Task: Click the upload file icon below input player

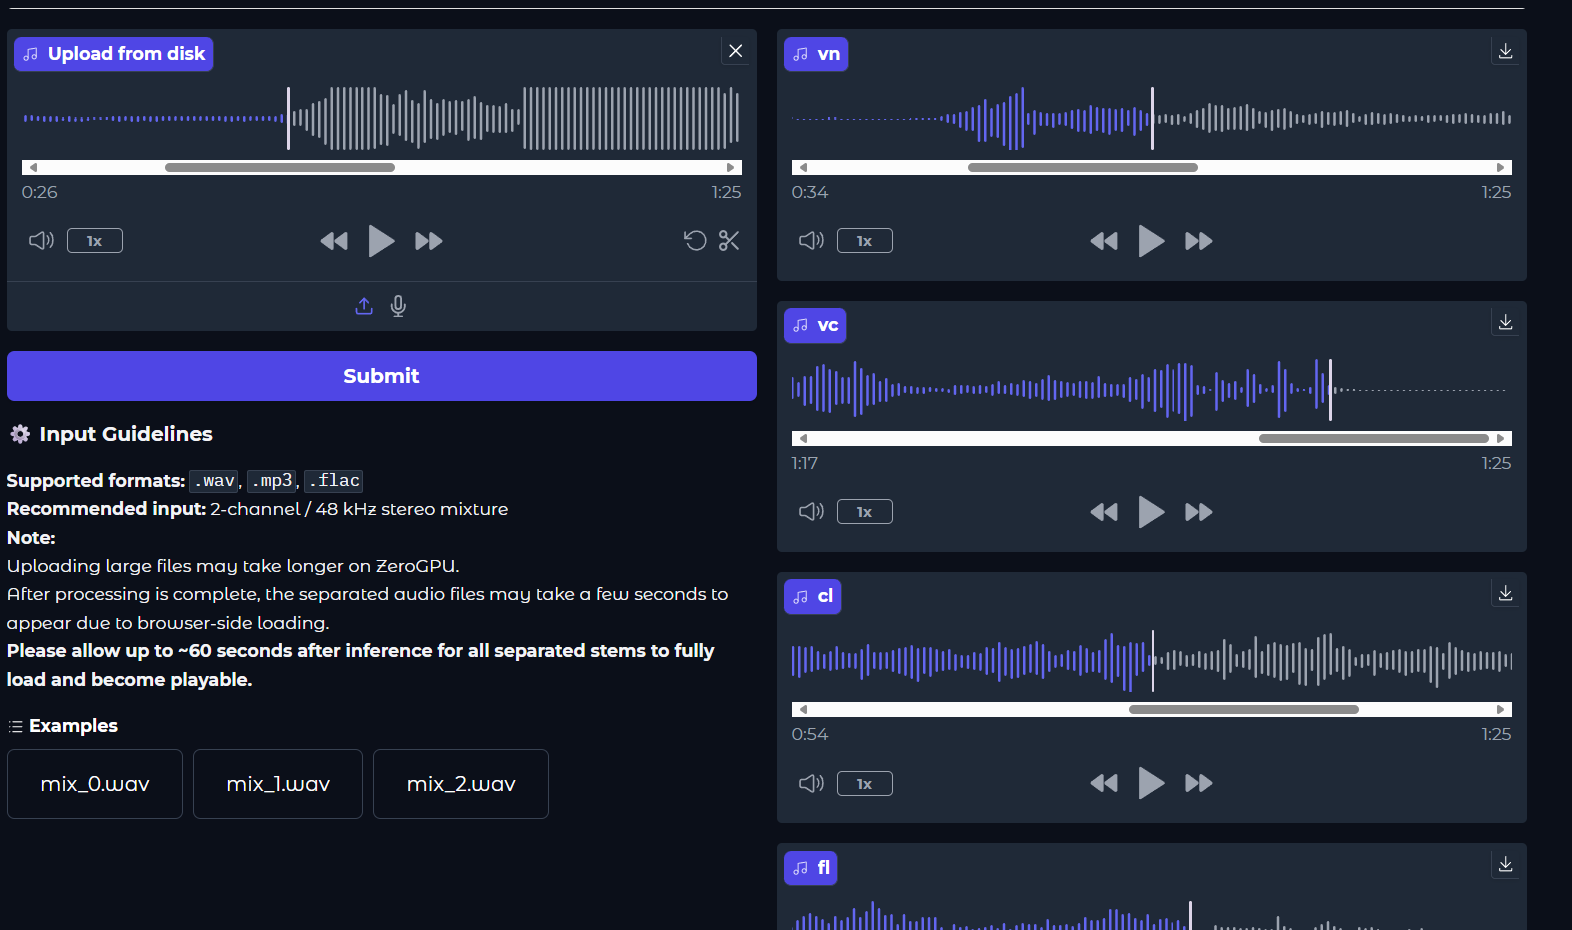Action: click(x=364, y=306)
